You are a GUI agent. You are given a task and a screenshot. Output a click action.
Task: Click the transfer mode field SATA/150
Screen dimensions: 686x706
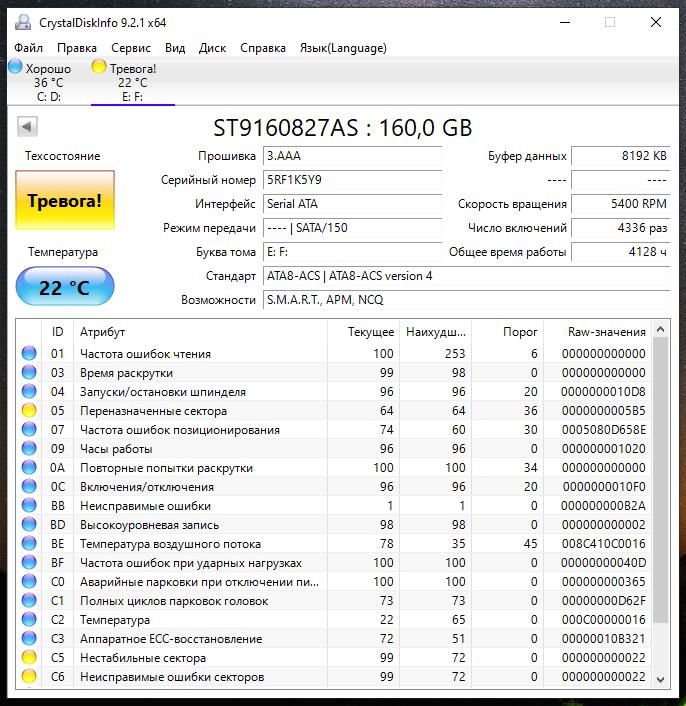coord(352,228)
